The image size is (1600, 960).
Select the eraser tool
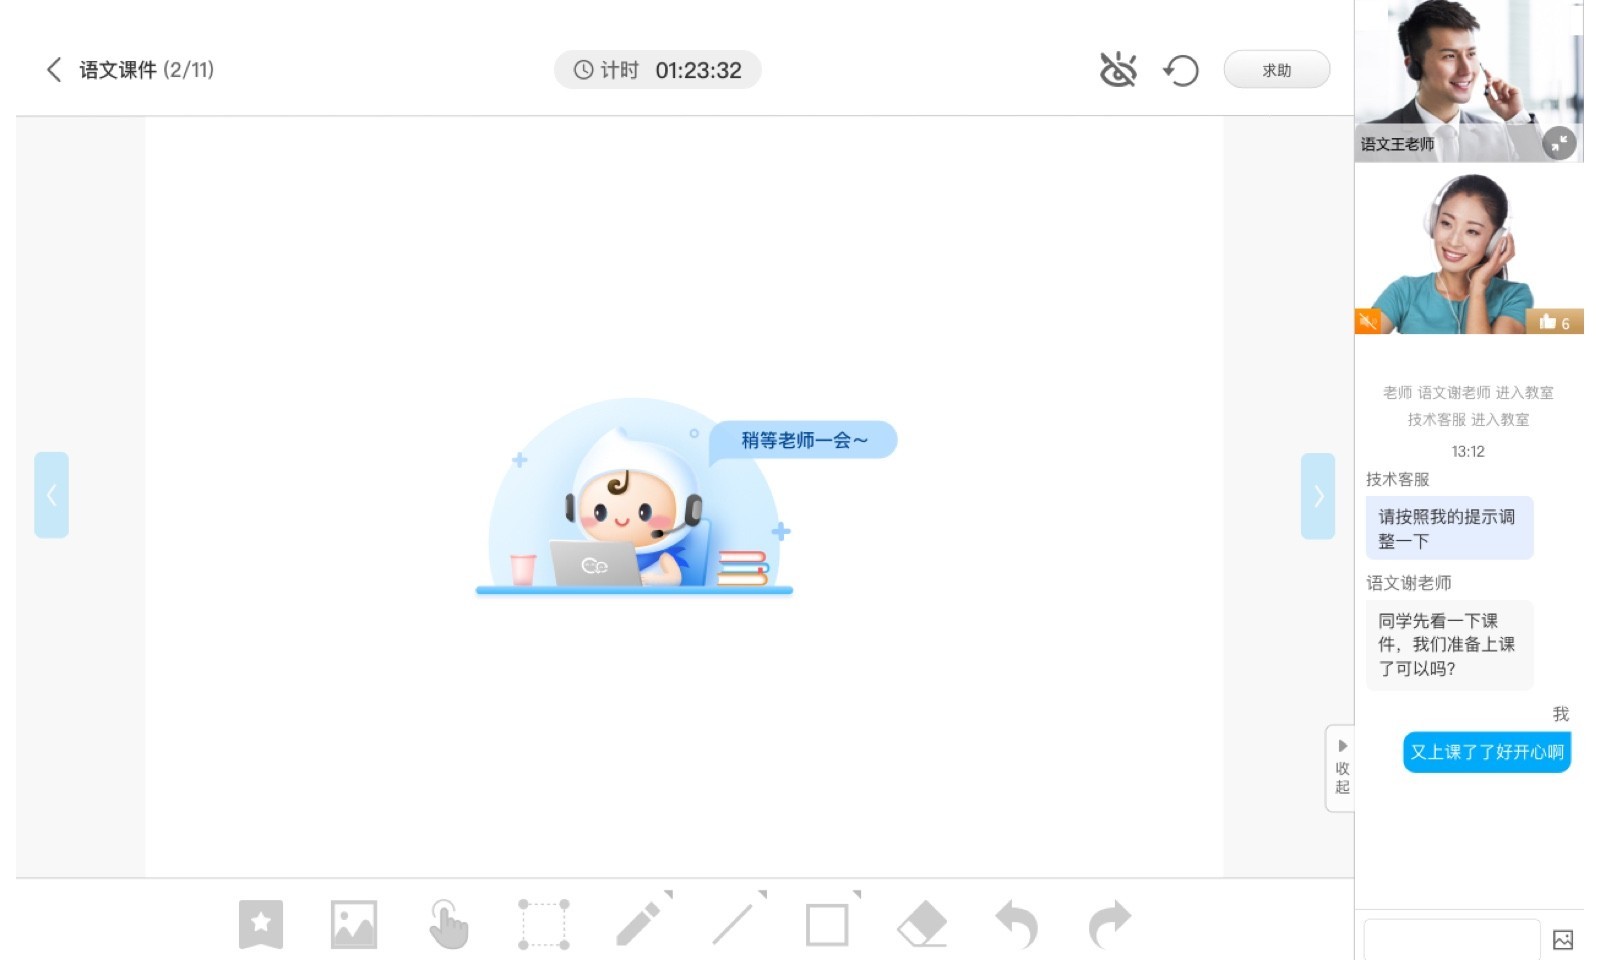tap(922, 924)
